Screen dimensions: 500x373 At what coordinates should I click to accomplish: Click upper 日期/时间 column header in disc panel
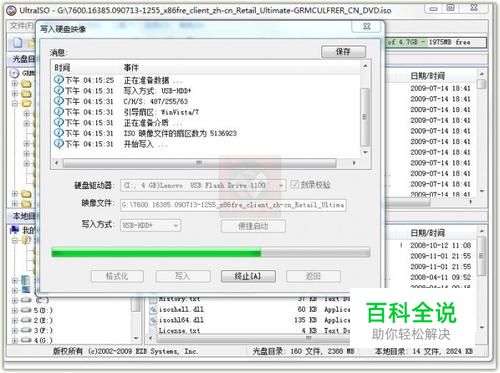pyautogui.click(x=428, y=76)
